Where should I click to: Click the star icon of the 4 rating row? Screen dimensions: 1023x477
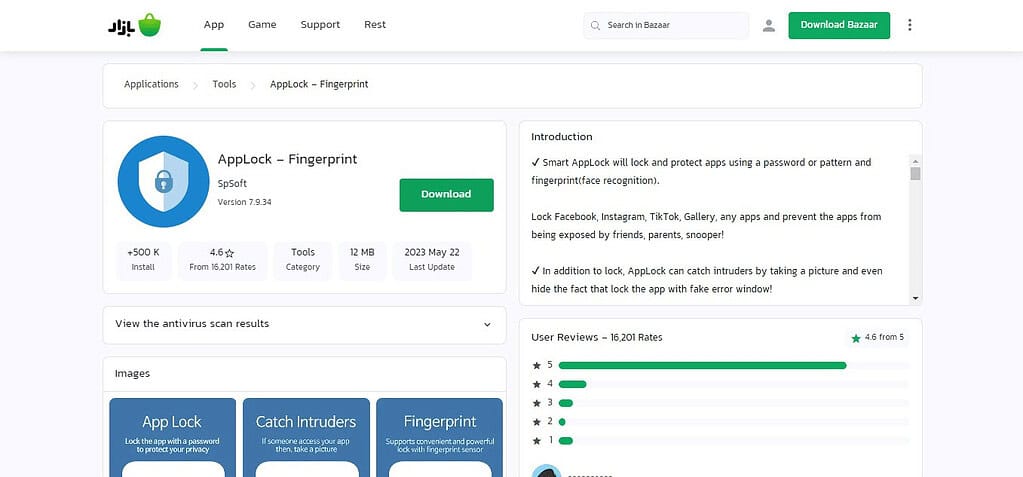pos(537,384)
